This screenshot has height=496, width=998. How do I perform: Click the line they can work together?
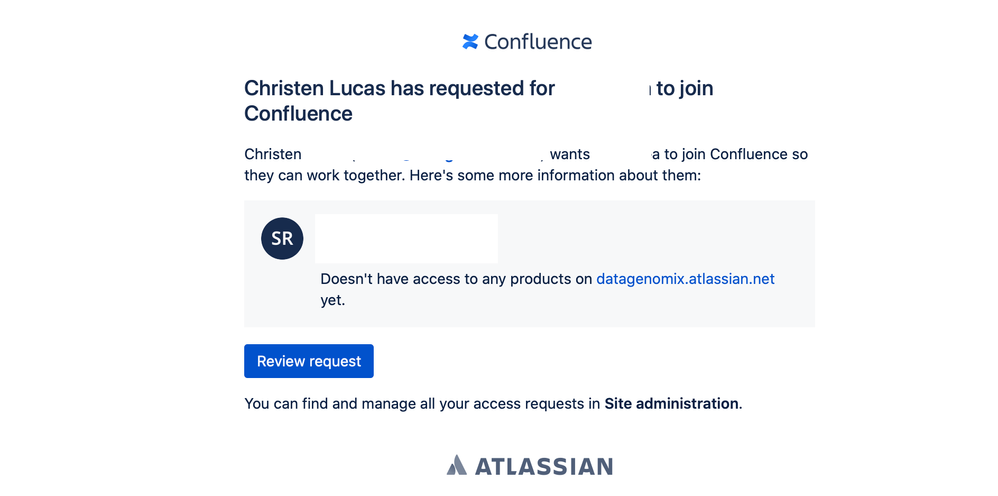tap(472, 176)
